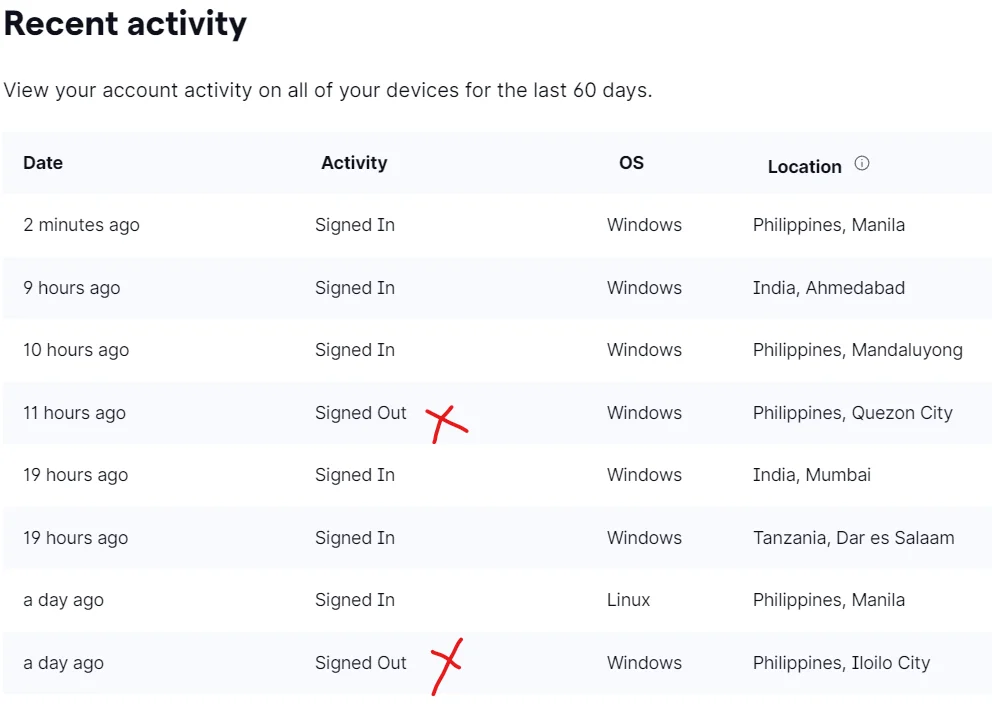Open the 2 minutes ago entry
992x720 pixels.
496,225
